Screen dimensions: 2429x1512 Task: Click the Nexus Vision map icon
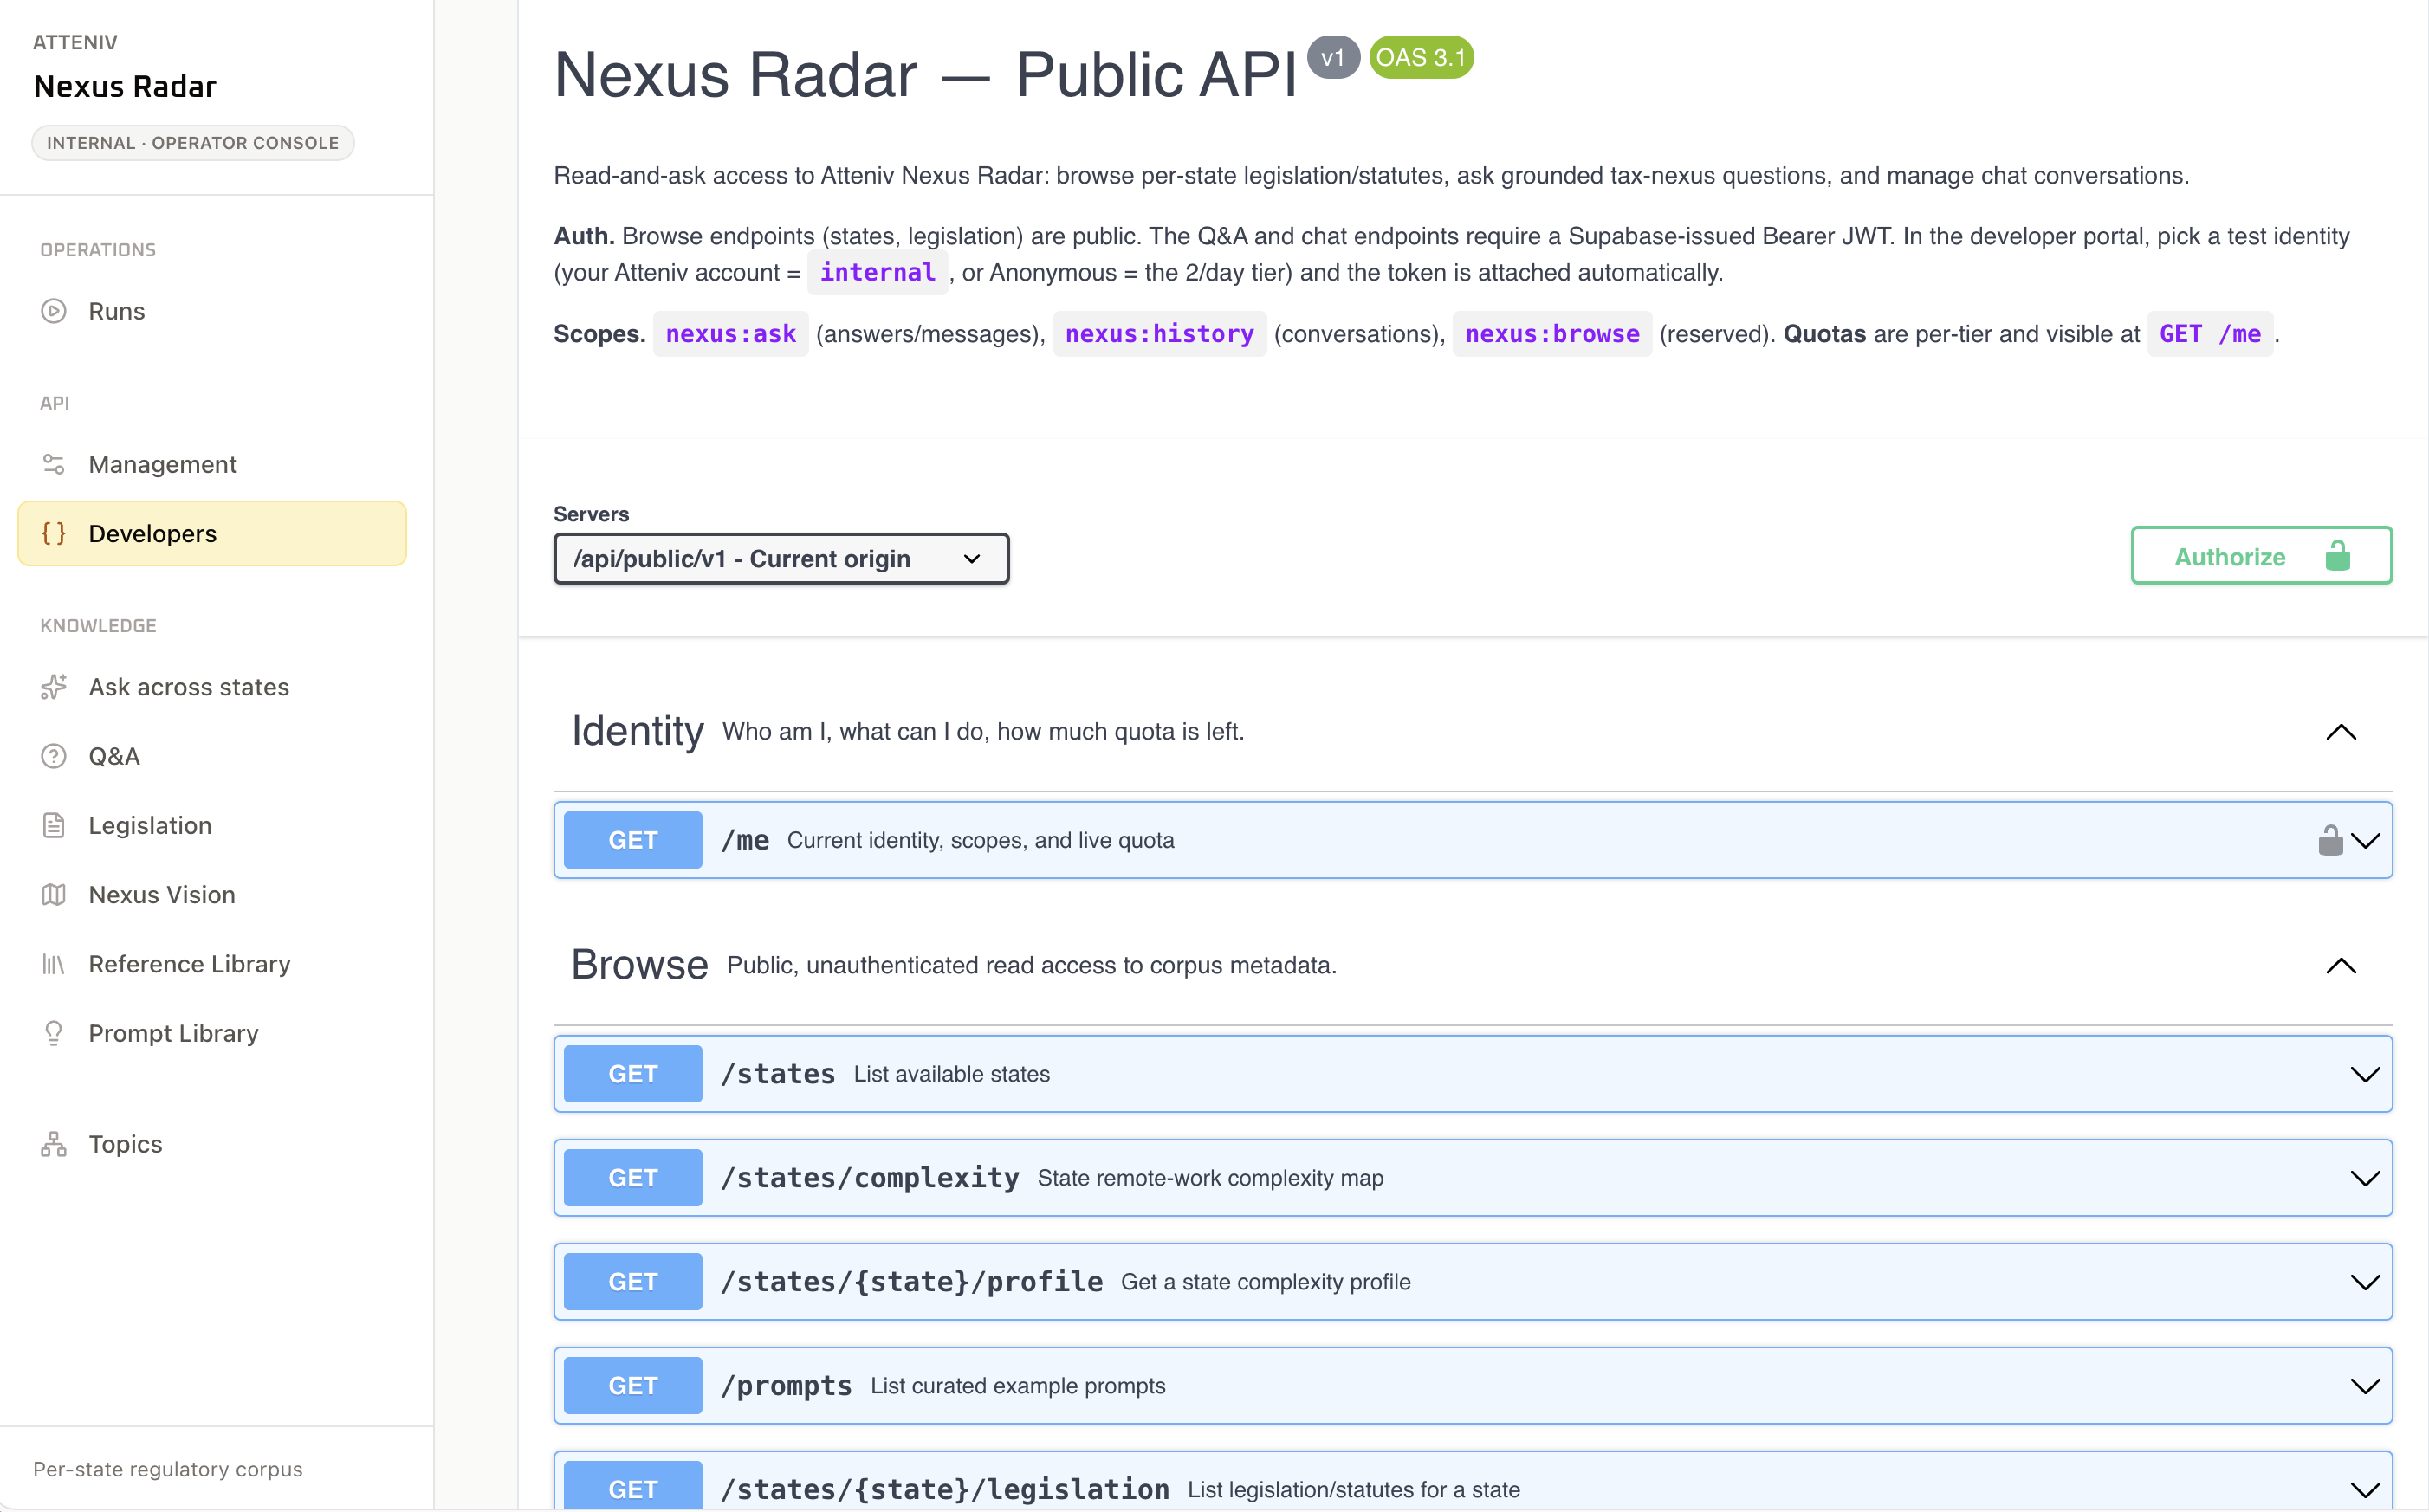[54, 894]
